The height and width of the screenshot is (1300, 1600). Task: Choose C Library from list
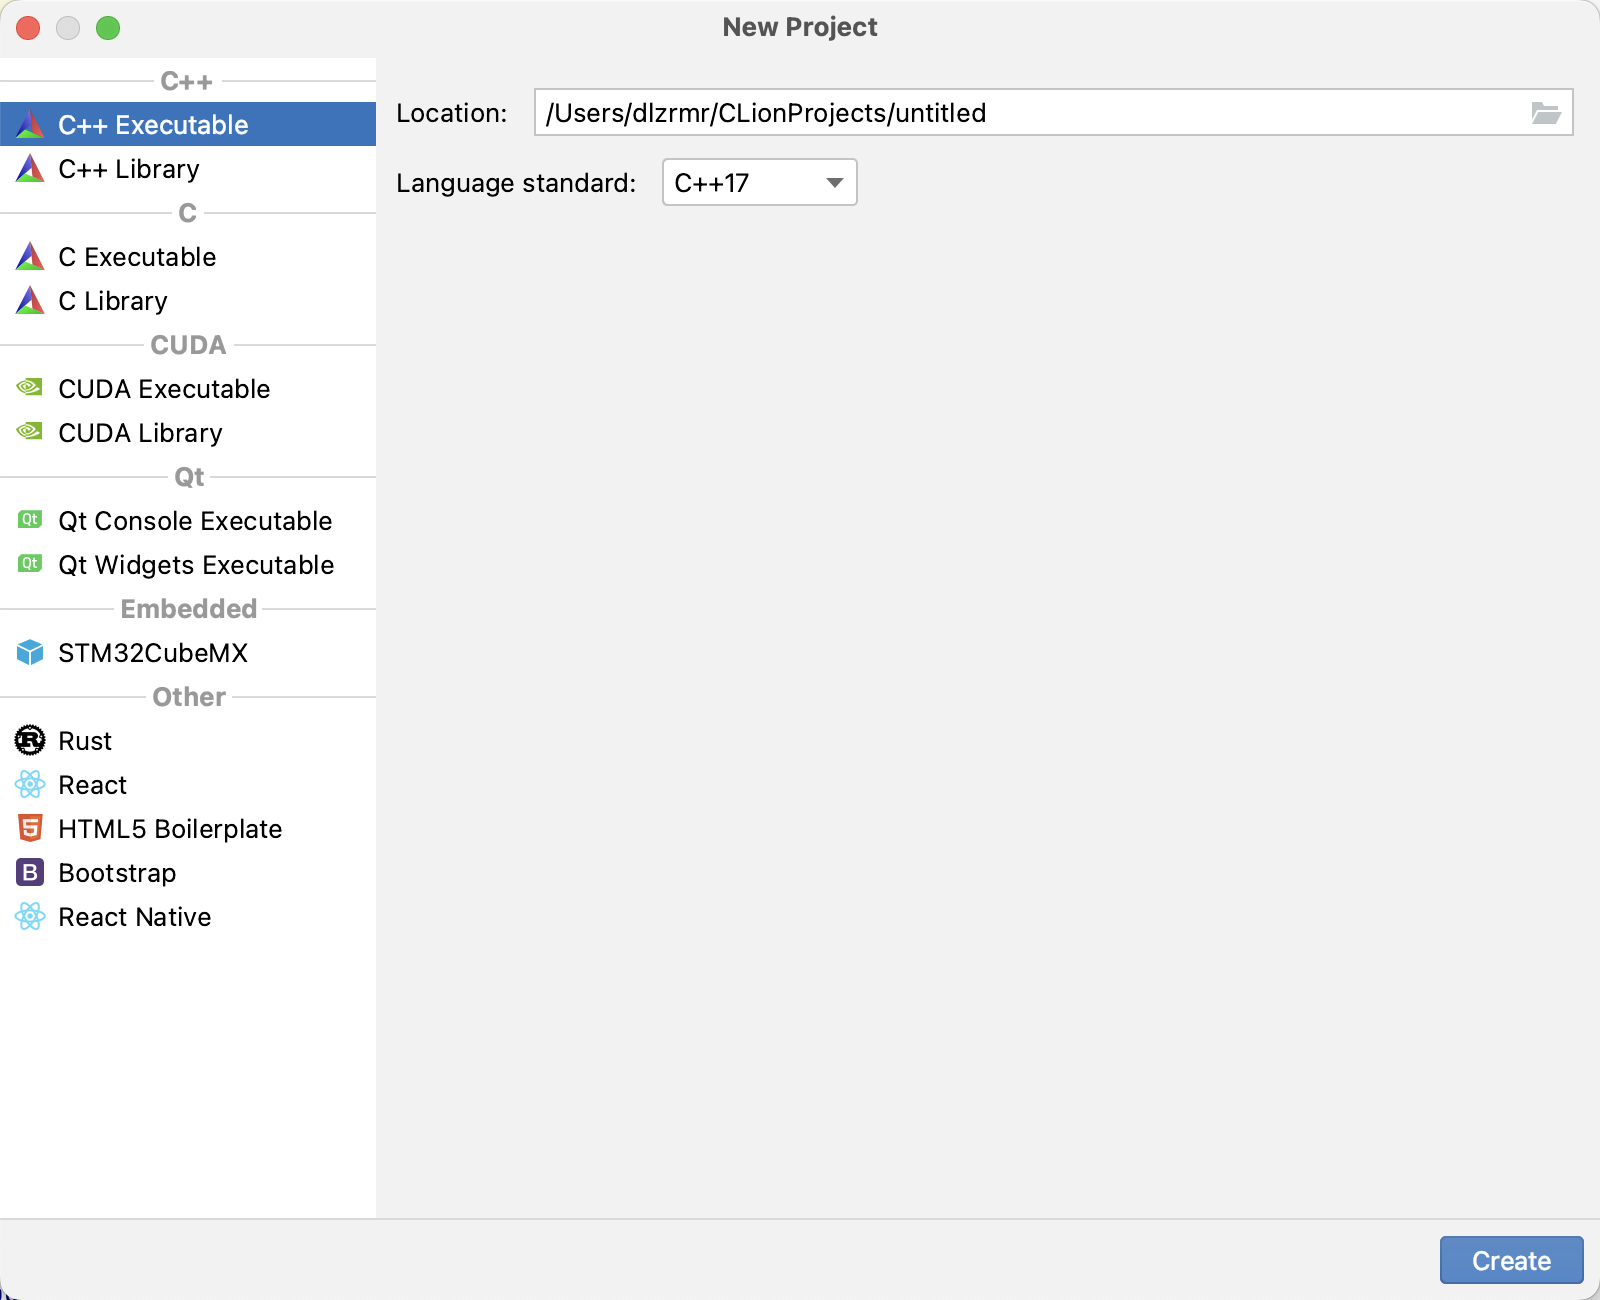[188, 301]
